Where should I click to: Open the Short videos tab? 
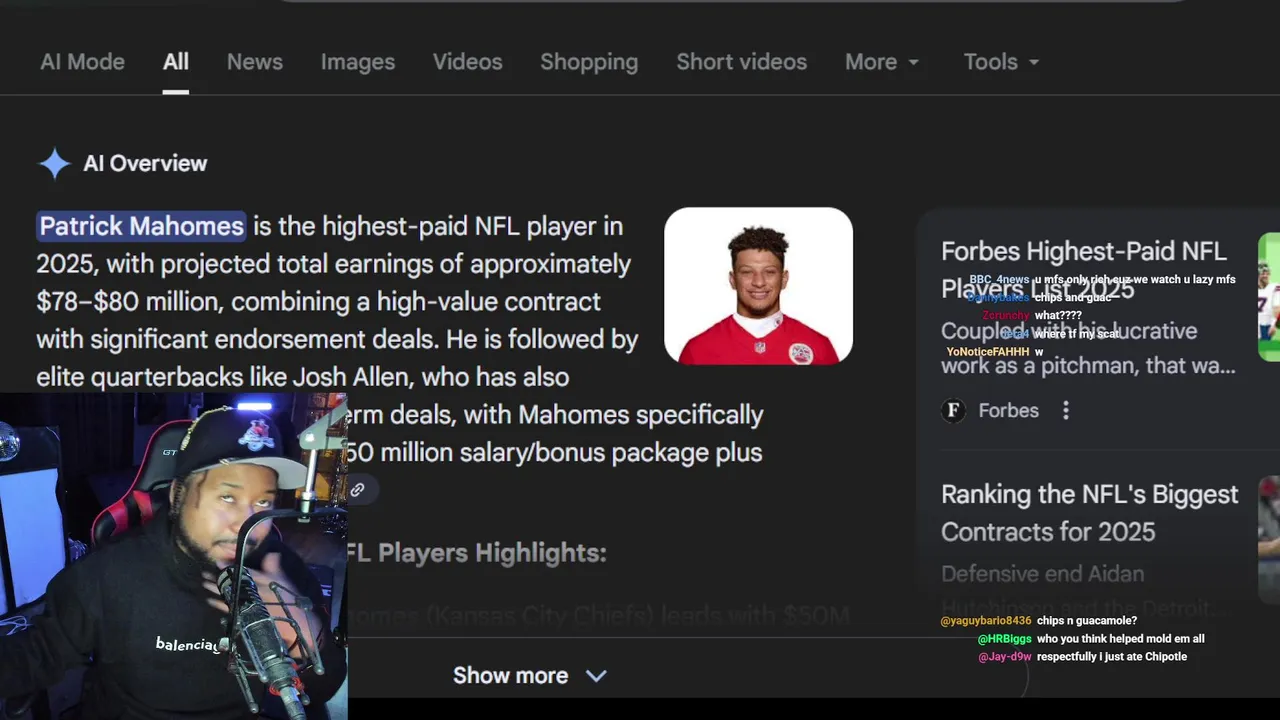[741, 62]
